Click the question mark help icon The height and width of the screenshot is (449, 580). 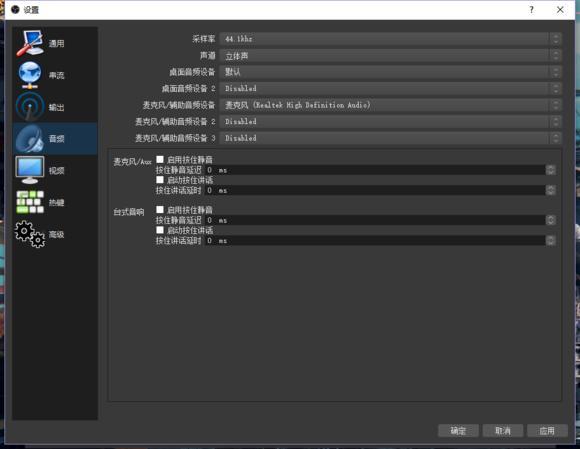[532, 10]
